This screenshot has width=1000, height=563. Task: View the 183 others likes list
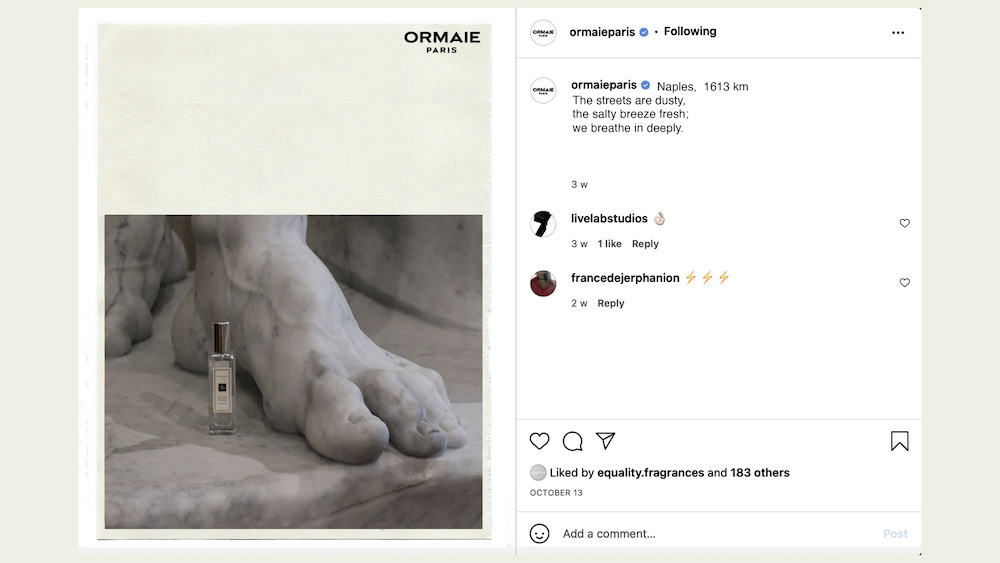[x=760, y=472]
